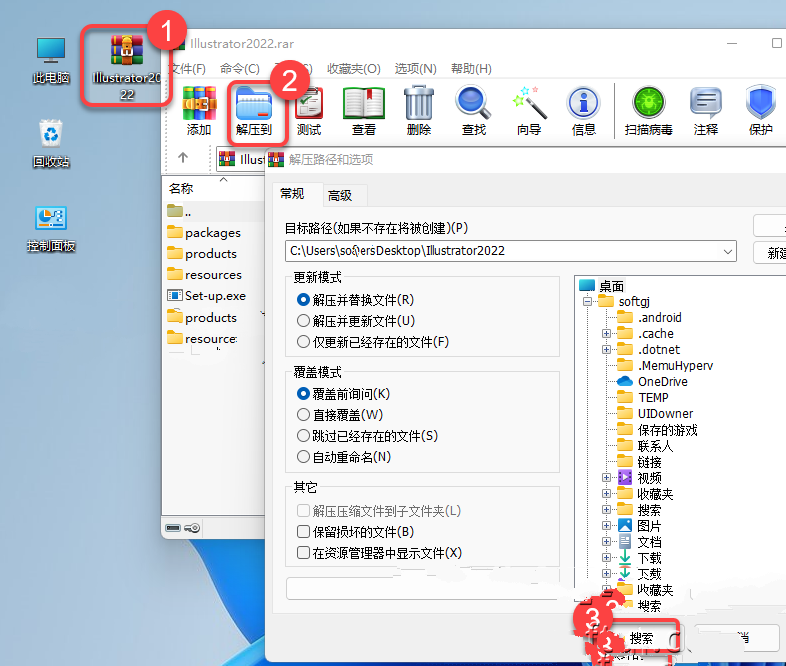
Task: Open the destination path dropdown arrow
Action: pyautogui.click(x=728, y=251)
